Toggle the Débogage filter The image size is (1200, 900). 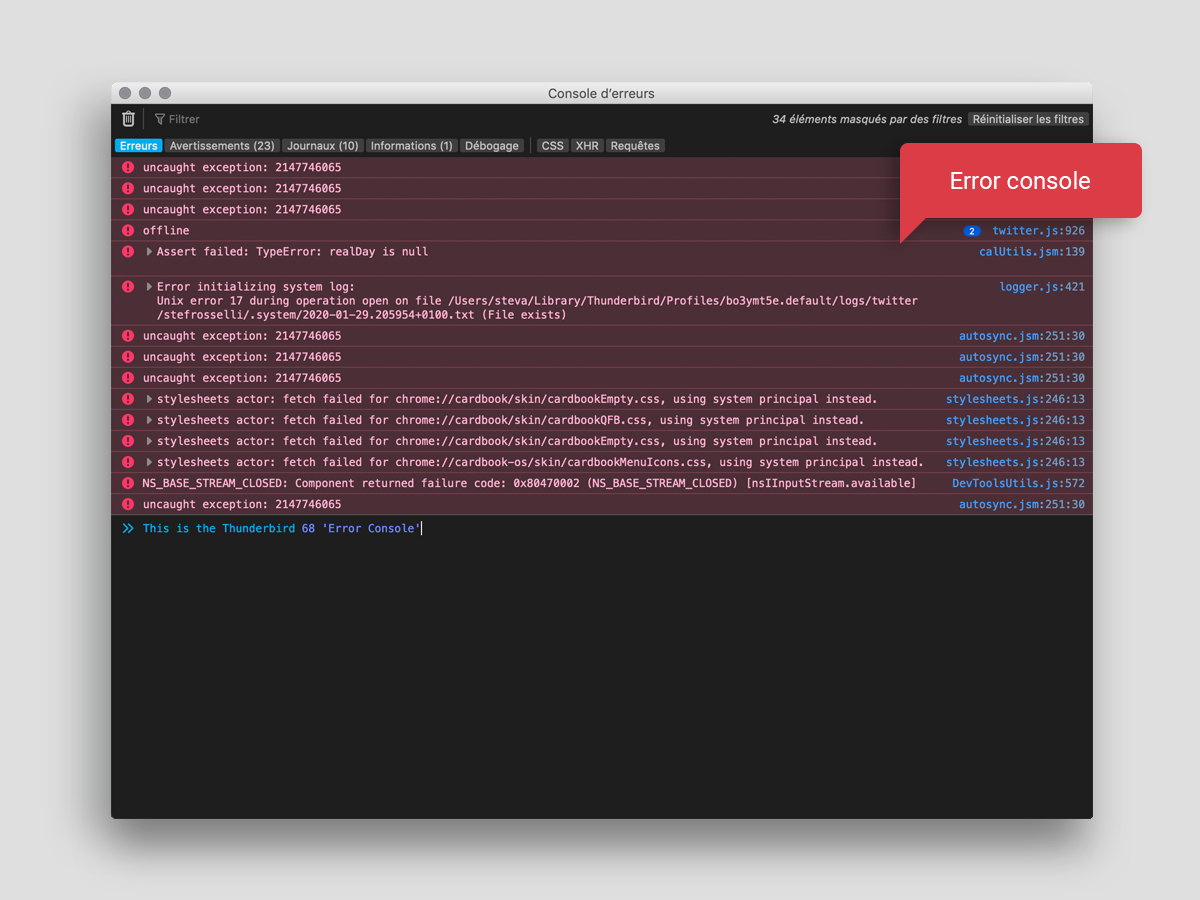tap(492, 146)
